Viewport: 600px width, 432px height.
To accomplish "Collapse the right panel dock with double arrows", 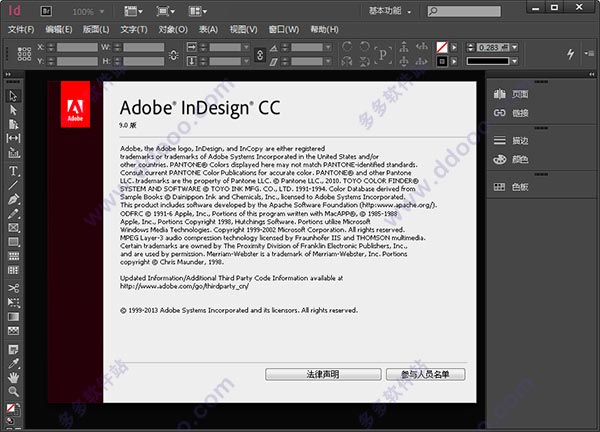I will [592, 74].
